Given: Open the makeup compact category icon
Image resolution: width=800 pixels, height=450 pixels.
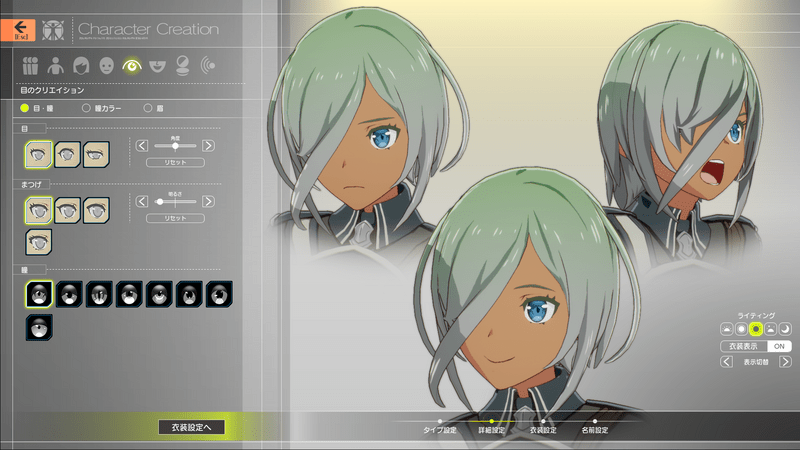Looking at the screenshot, I should 183,66.
